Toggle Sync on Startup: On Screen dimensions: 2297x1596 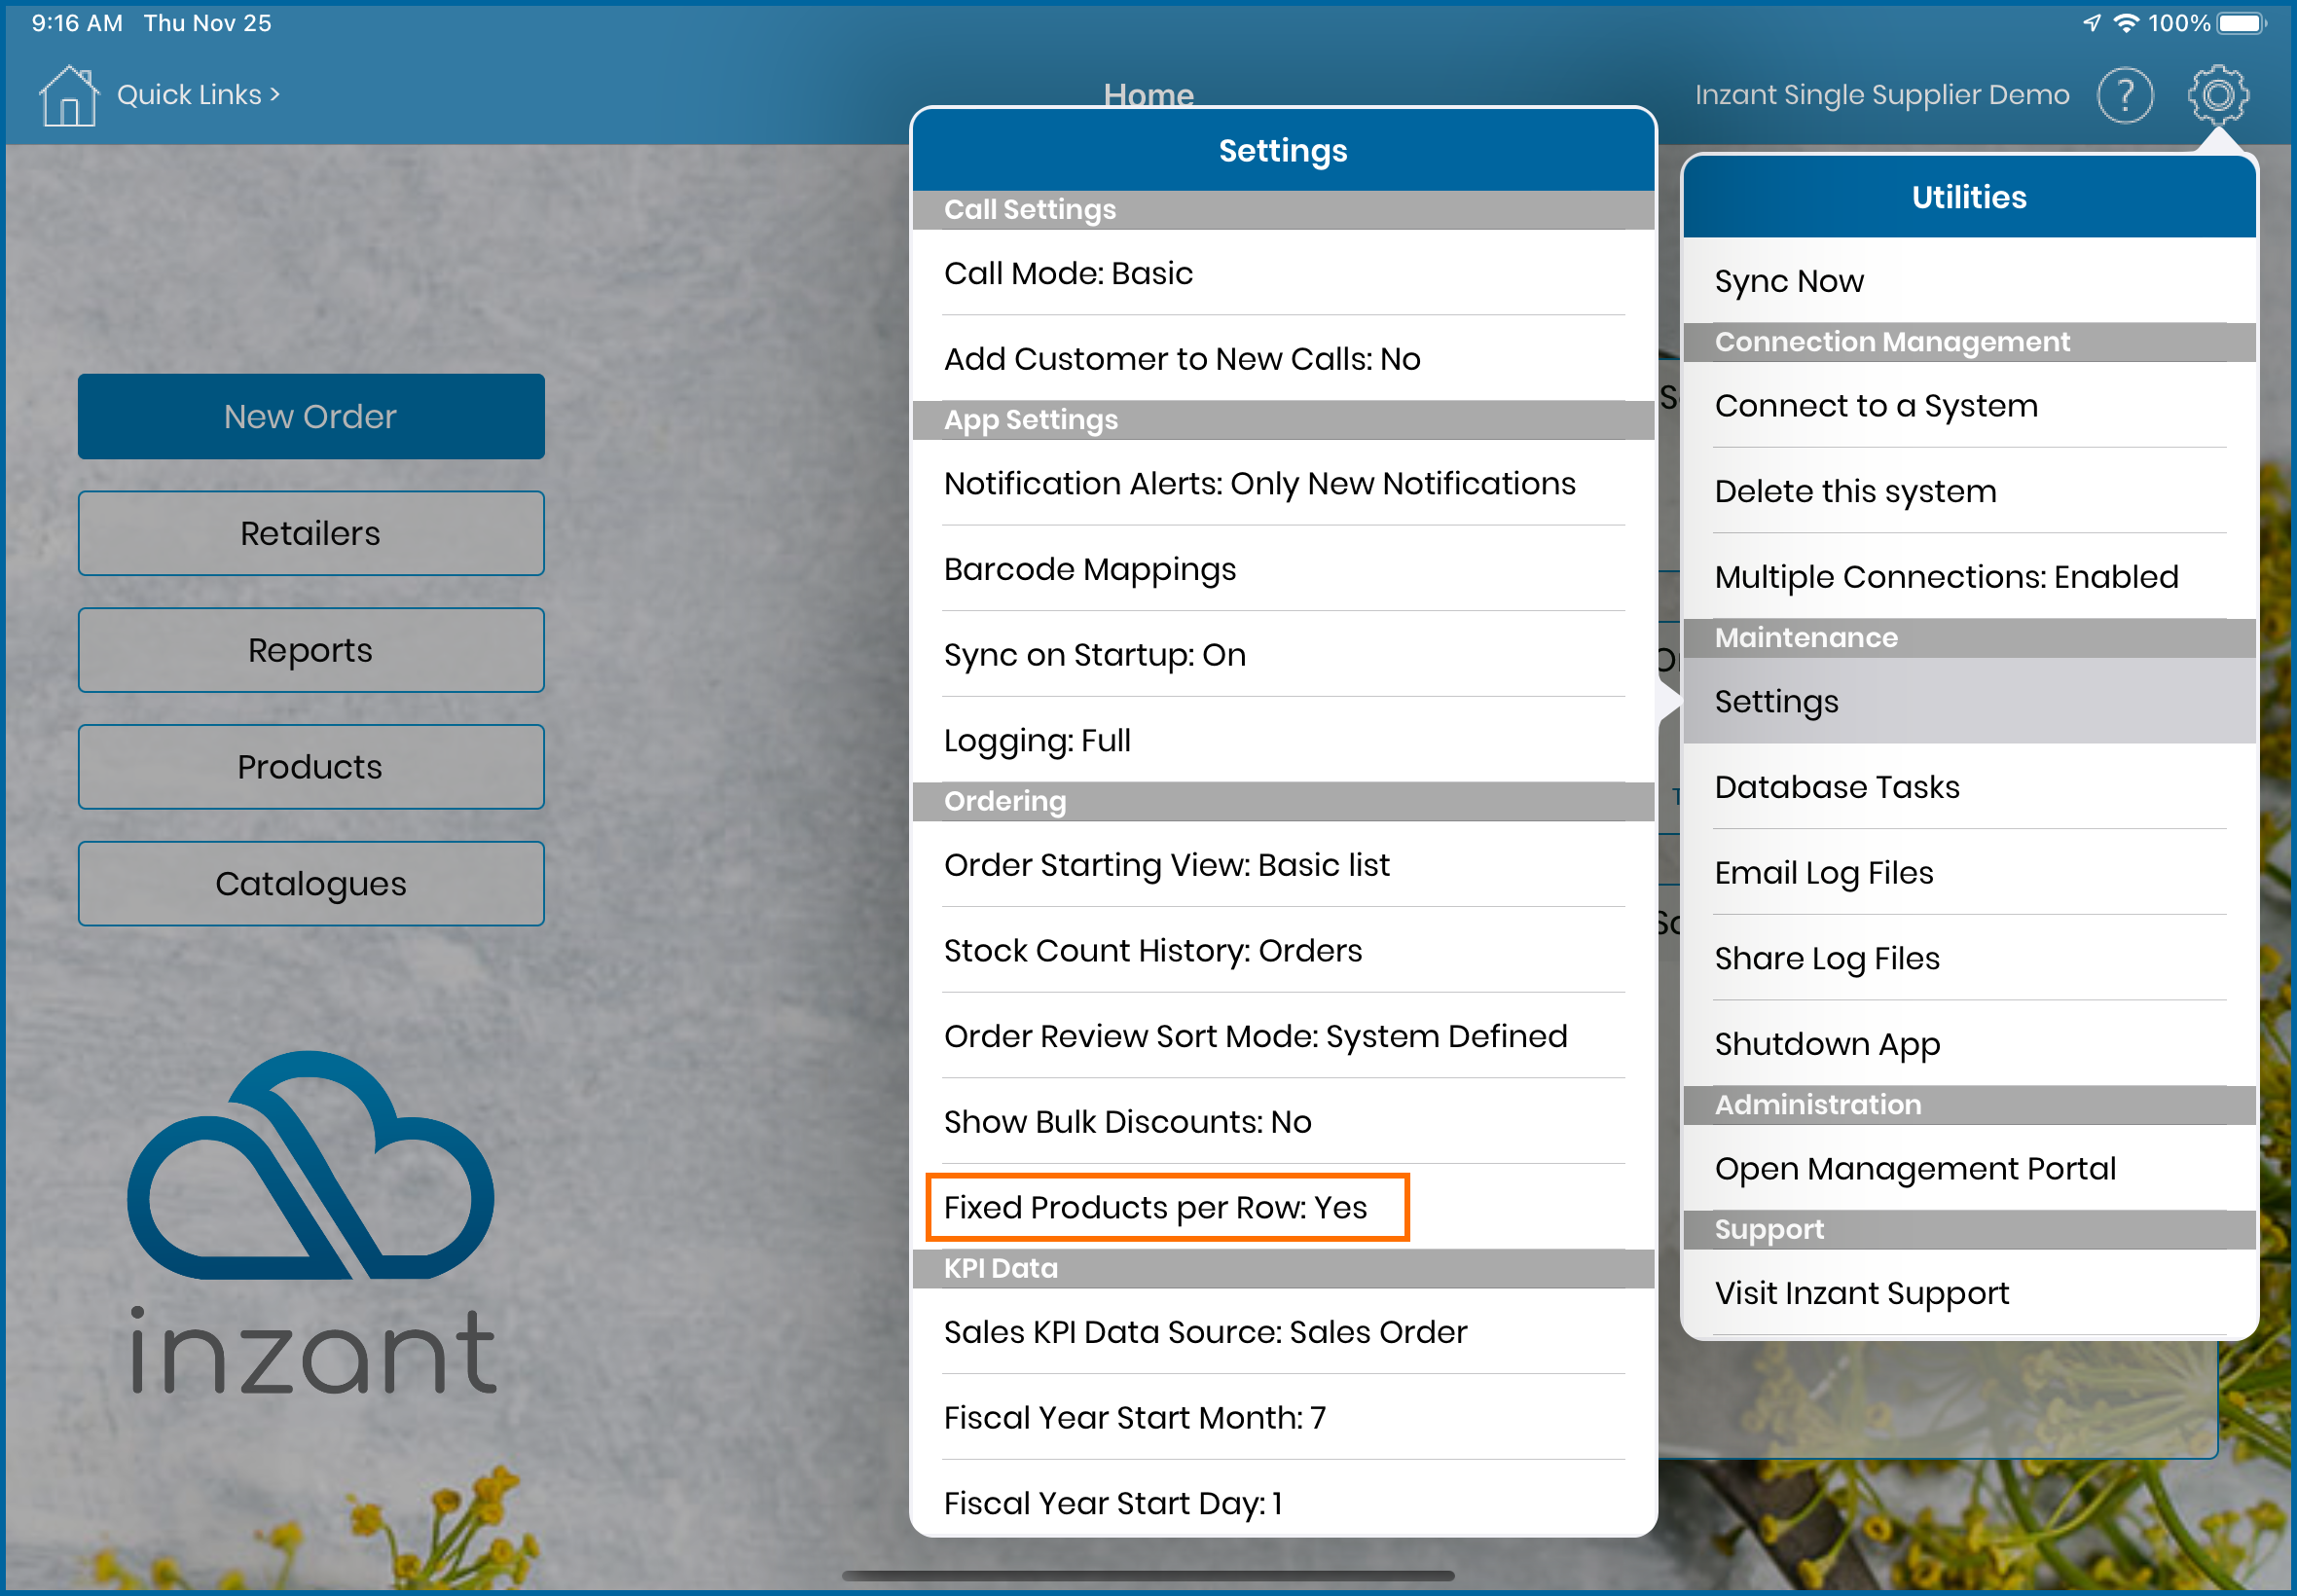pos(1283,655)
